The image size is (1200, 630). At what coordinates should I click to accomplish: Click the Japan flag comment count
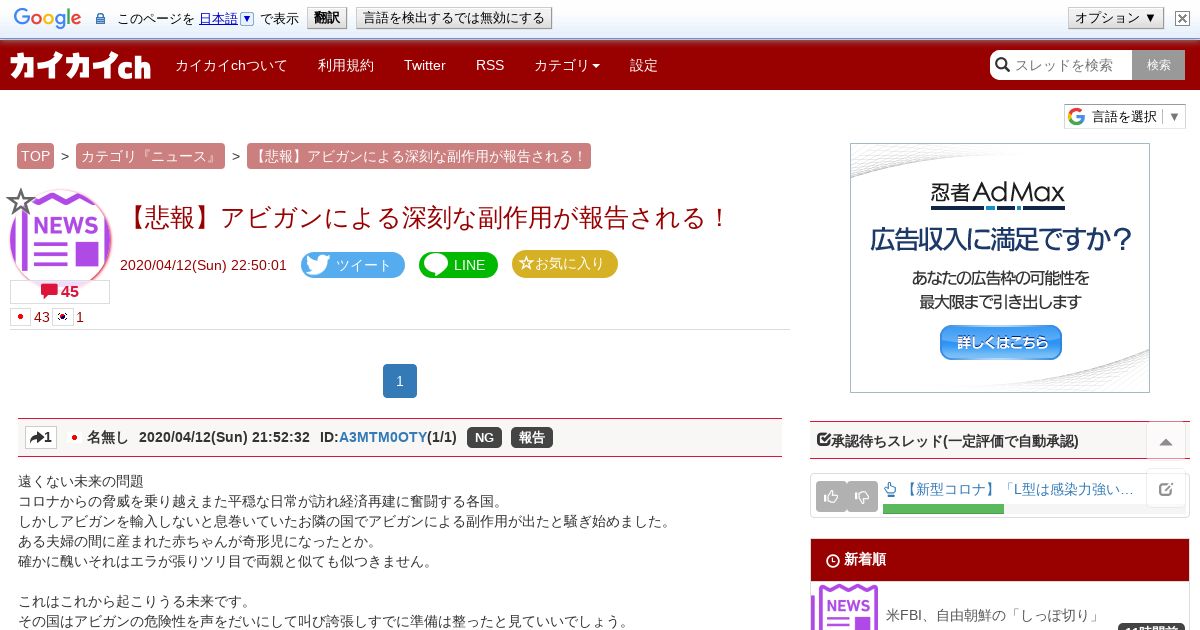(30, 317)
